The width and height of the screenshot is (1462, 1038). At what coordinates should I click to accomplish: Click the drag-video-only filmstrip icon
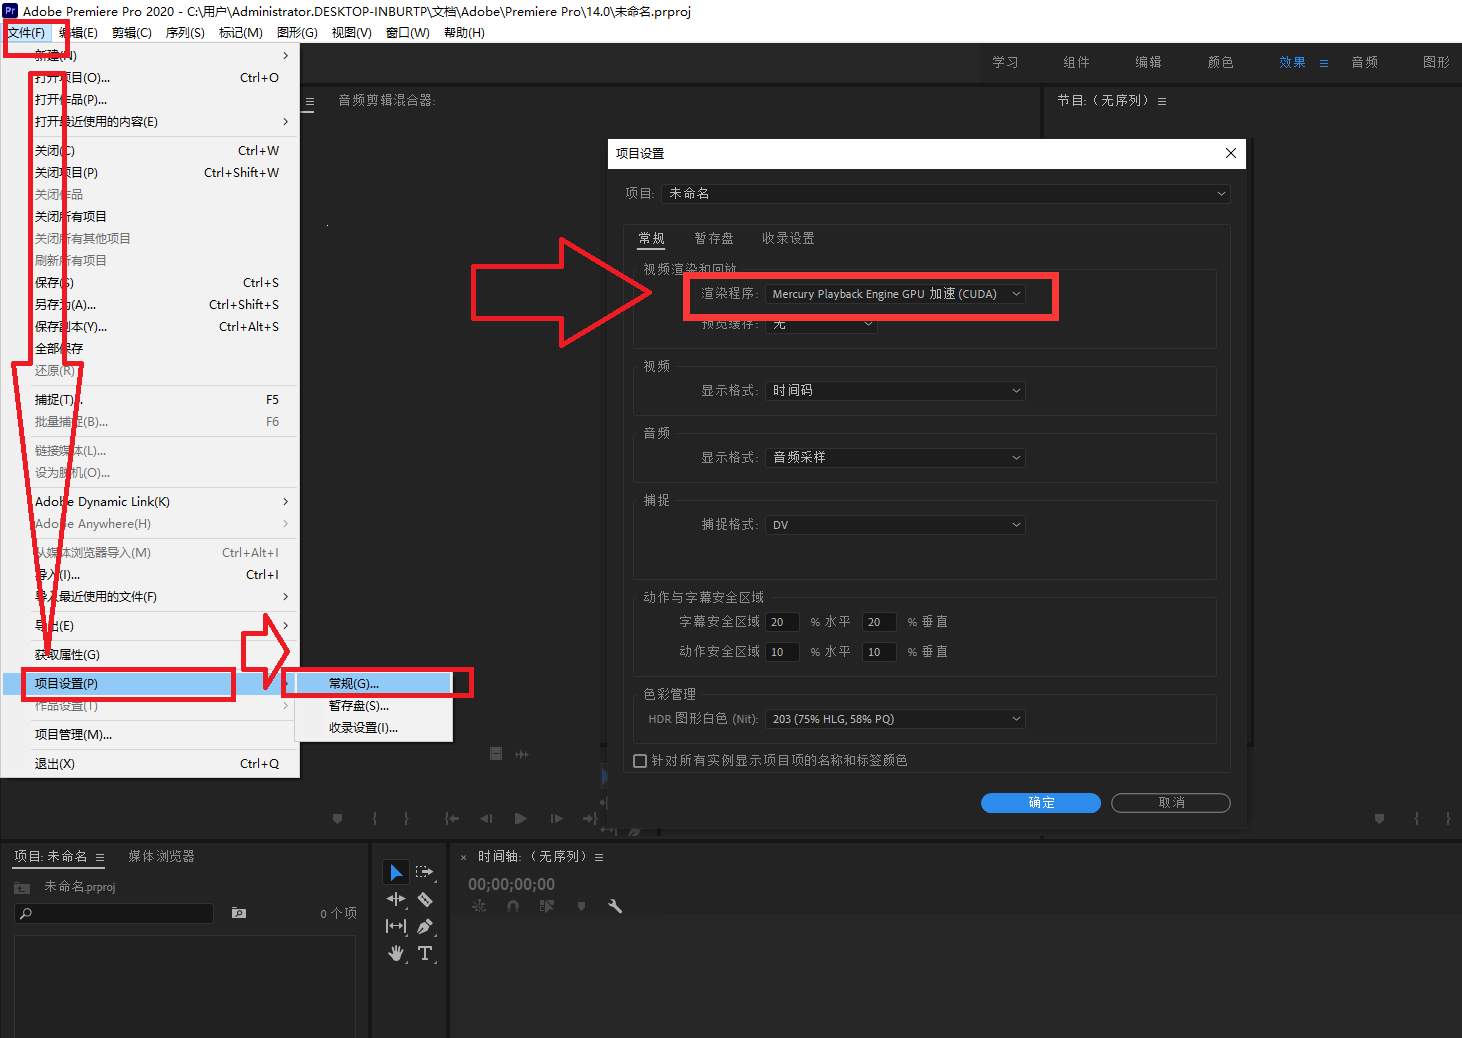[x=496, y=754]
